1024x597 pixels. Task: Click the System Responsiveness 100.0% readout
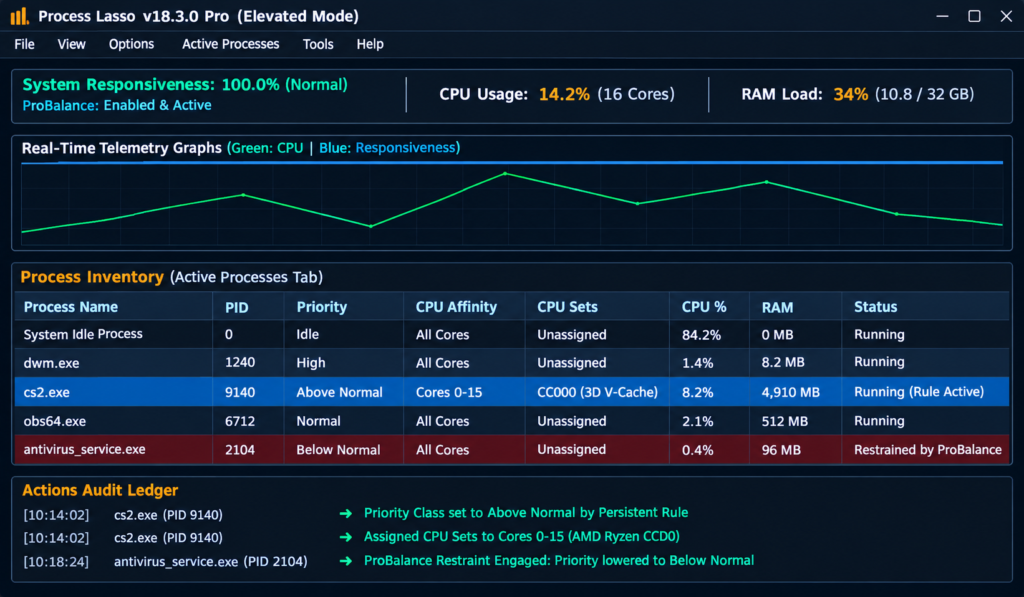click(185, 85)
